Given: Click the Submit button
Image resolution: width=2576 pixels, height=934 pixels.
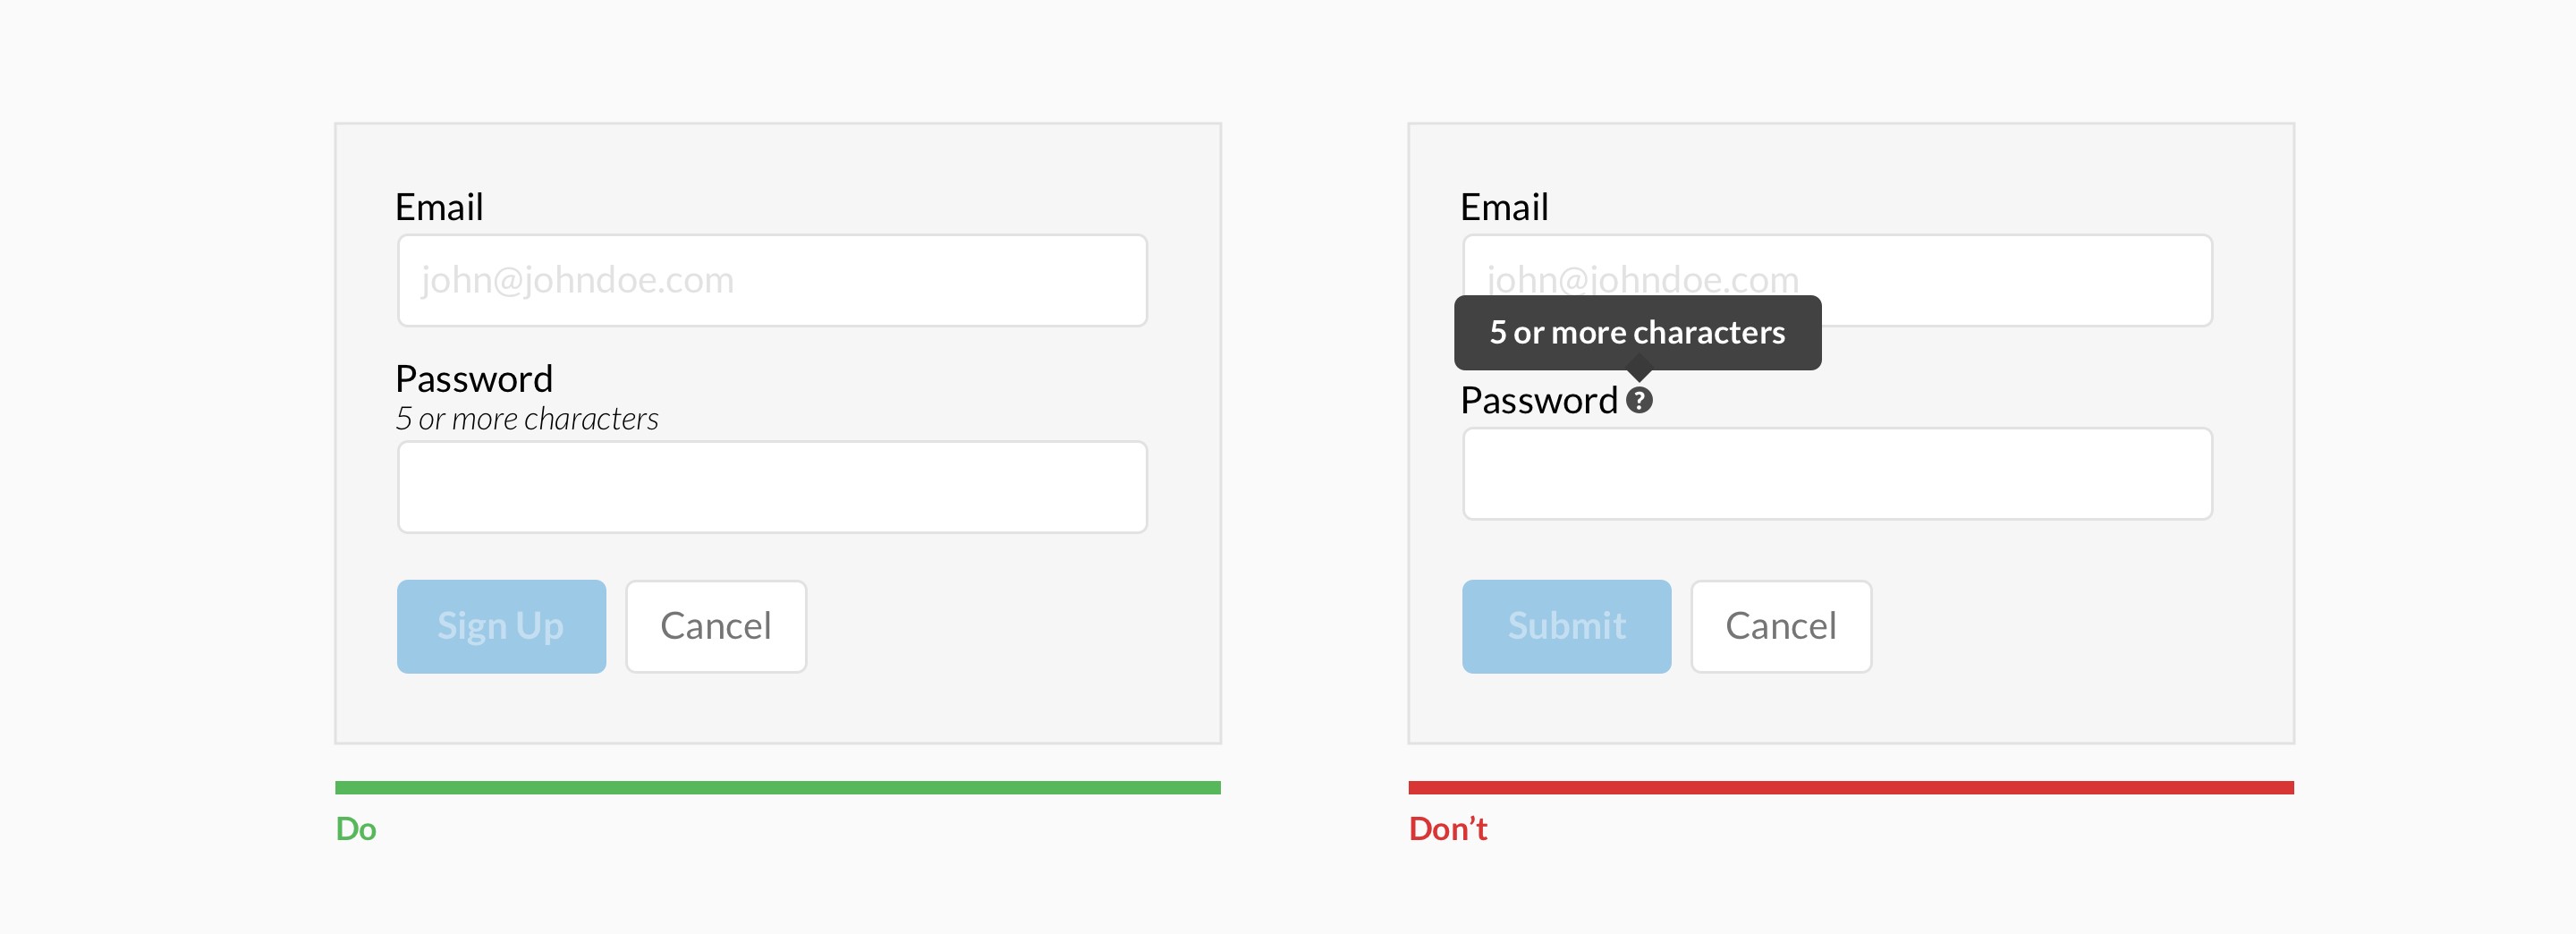Looking at the screenshot, I should (1566, 626).
